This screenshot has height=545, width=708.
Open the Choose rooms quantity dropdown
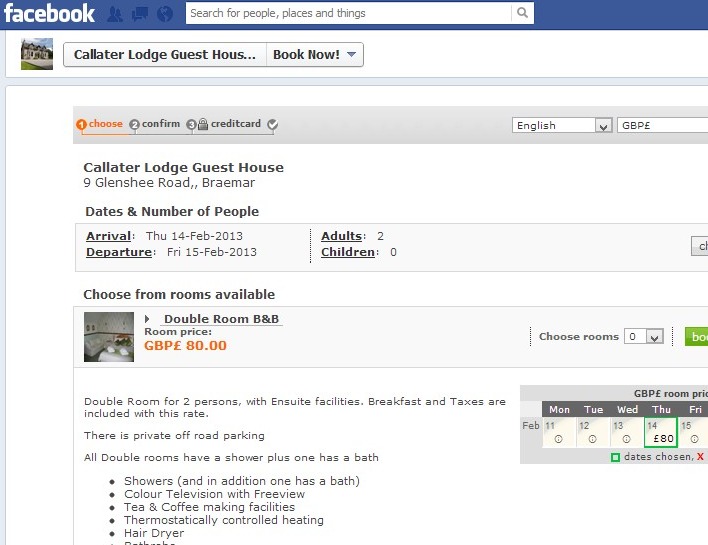(643, 336)
